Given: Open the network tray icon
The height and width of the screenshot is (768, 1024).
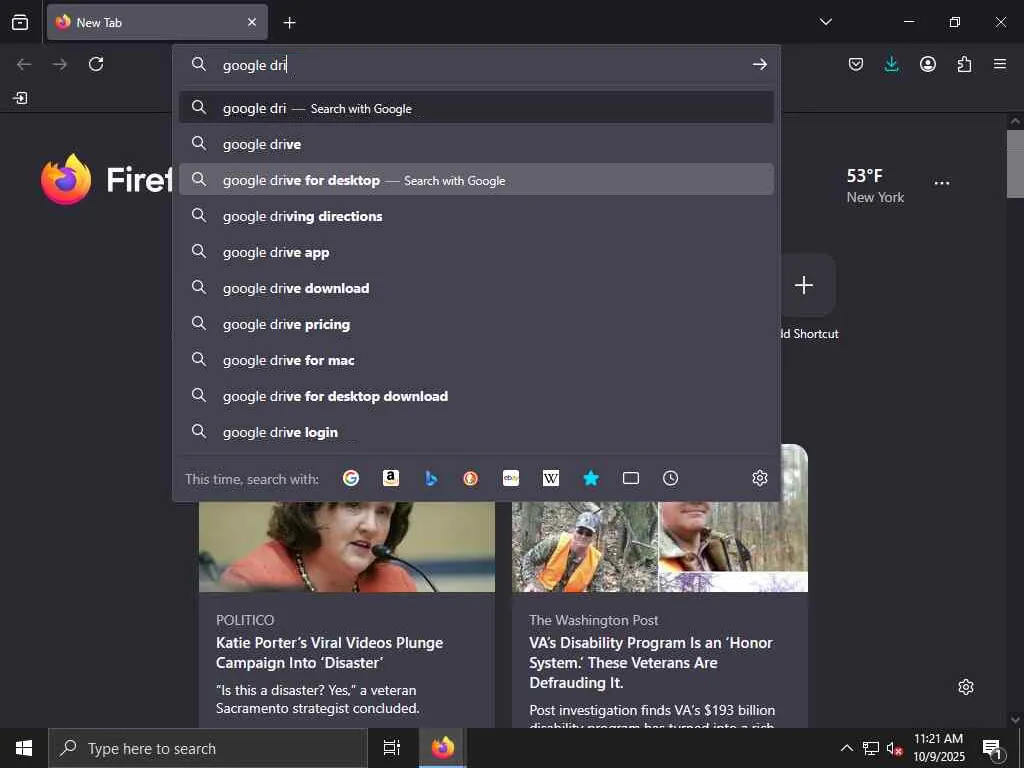Looking at the screenshot, I should [871, 748].
